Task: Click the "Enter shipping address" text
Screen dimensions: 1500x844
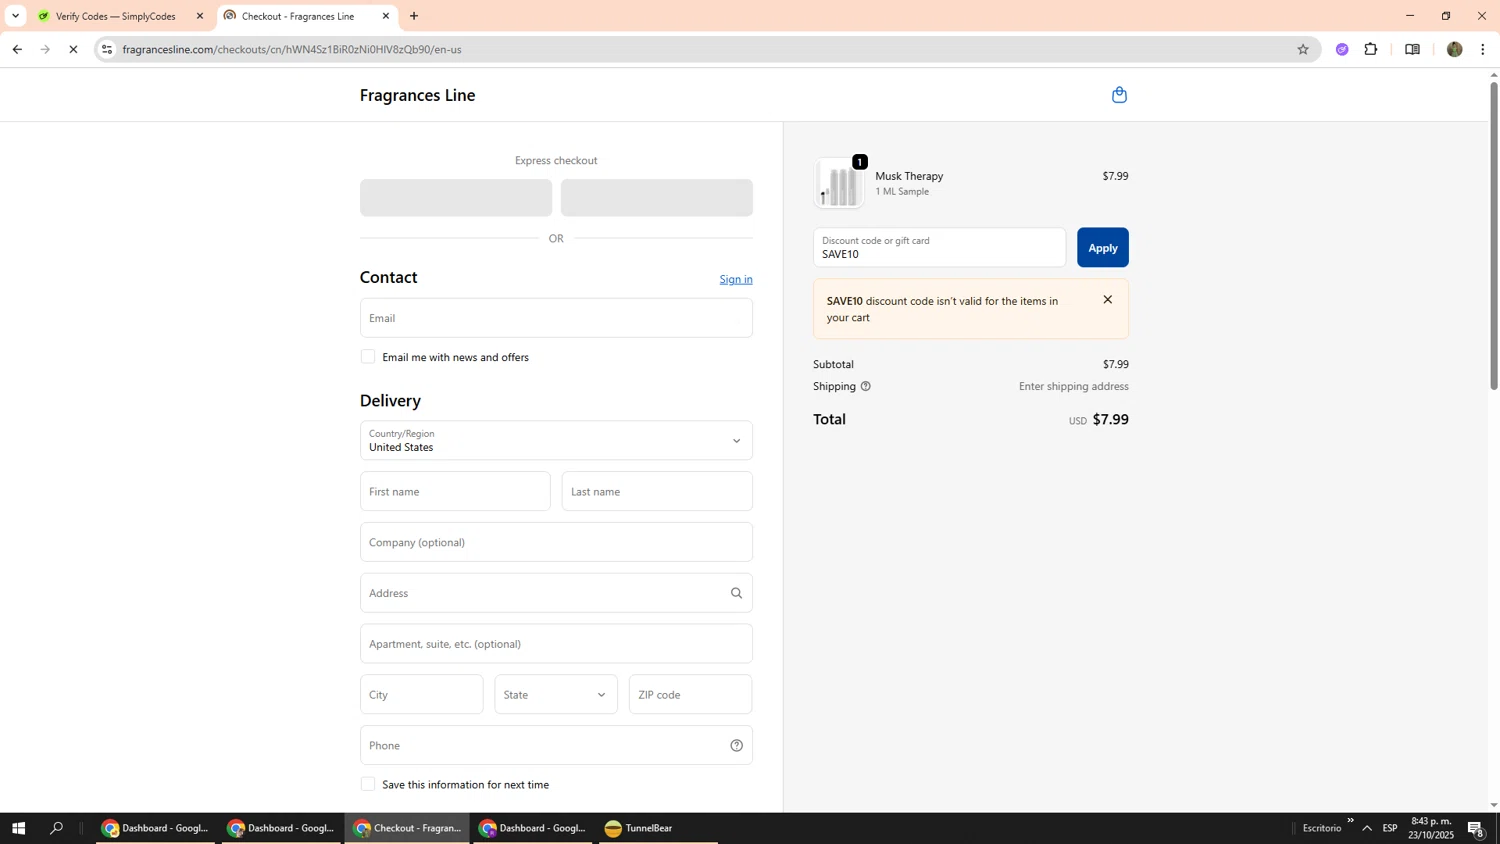Action: click(1074, 386)
